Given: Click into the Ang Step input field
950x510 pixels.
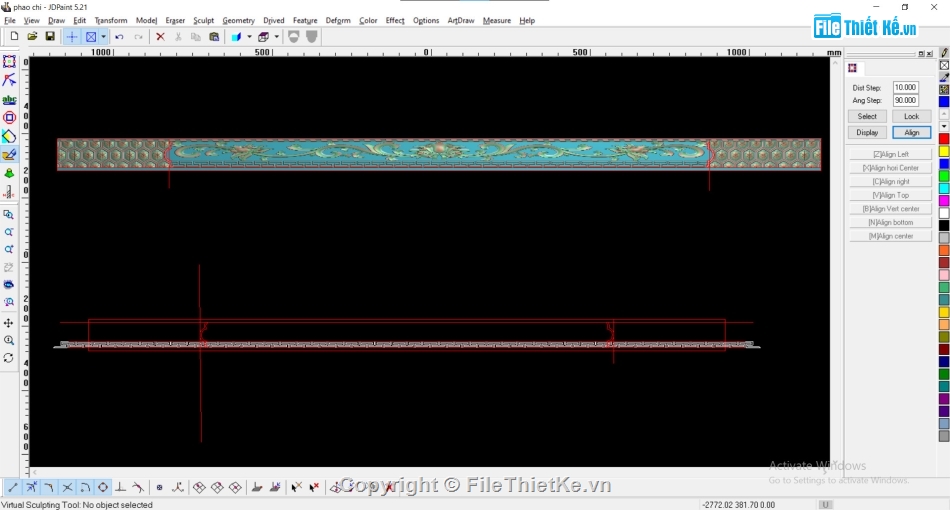Looking at the screenshot, I should [x=906, y=100].
